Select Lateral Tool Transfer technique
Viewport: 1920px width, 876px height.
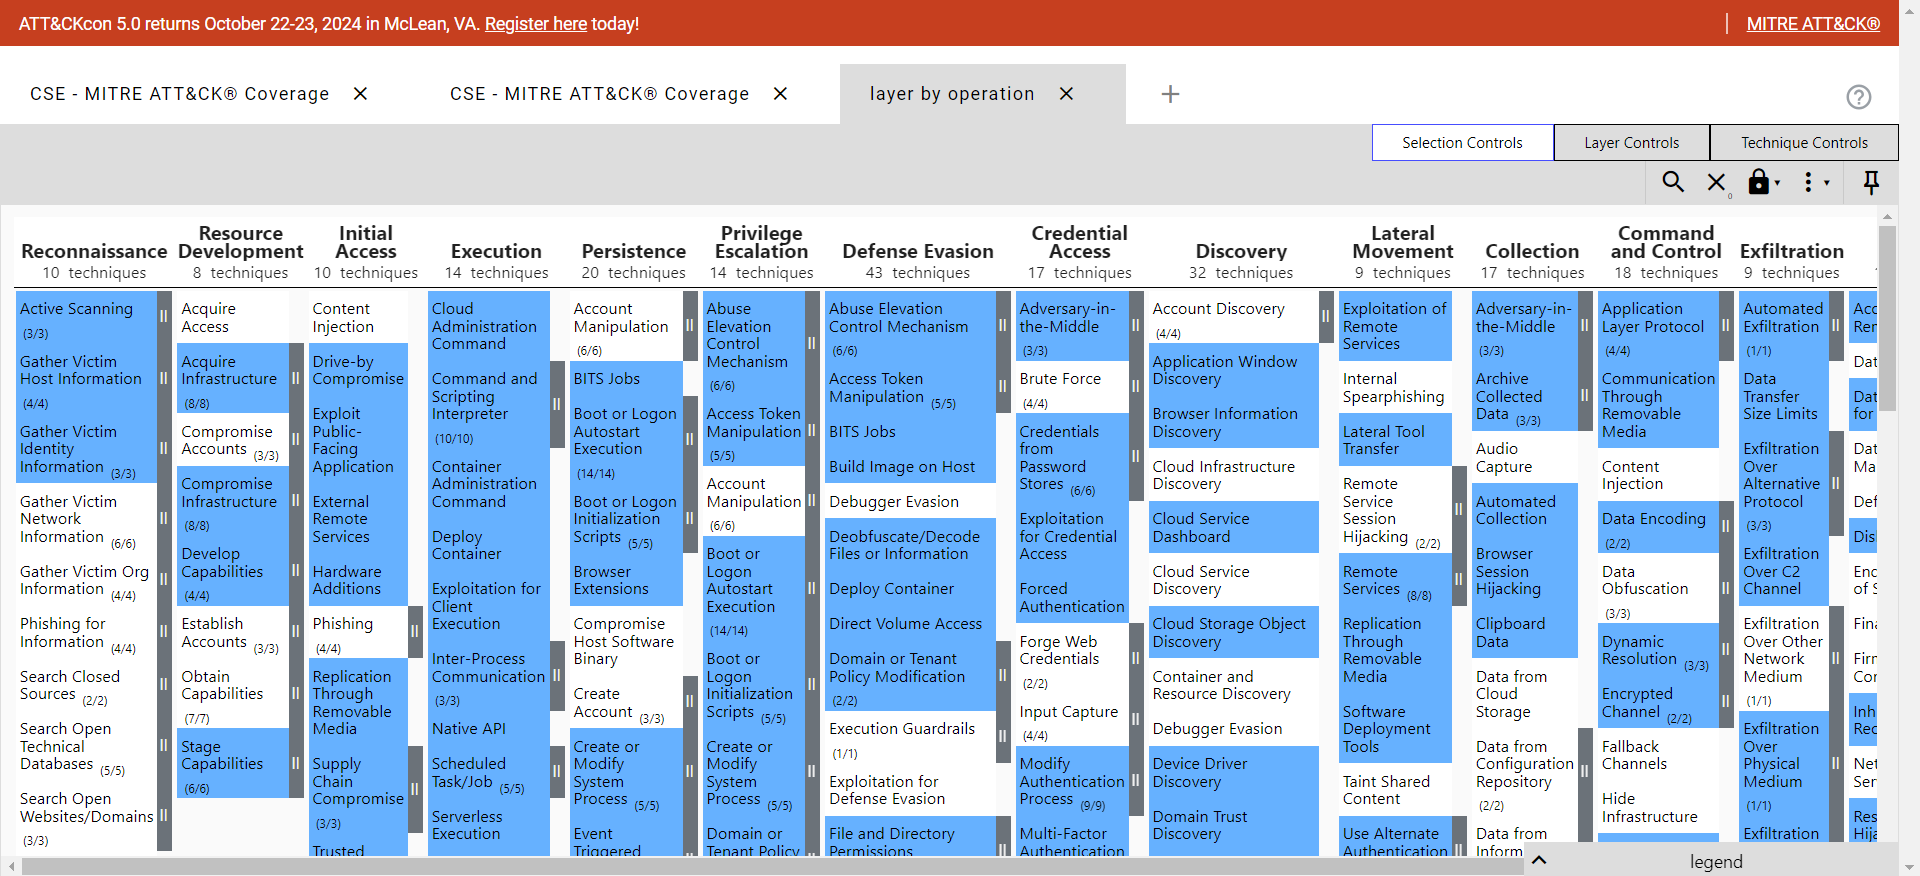coord(1395,440)
